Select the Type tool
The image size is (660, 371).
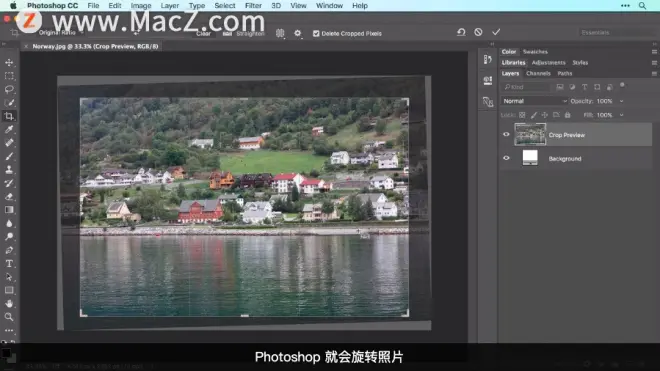[x=9, y=264]
